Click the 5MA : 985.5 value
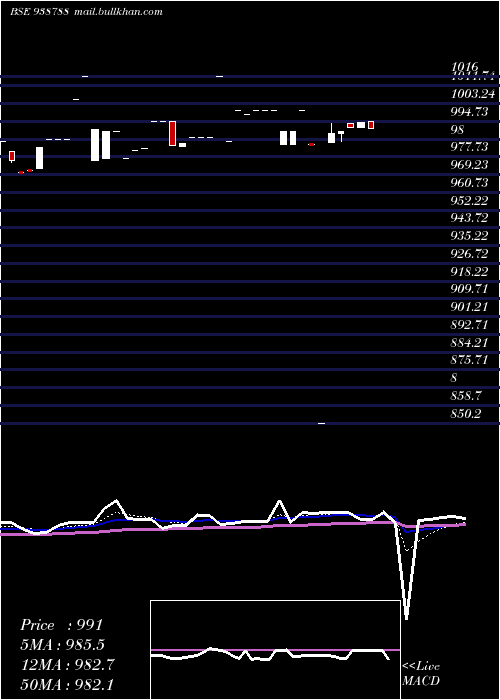 [x=63, y=645]
